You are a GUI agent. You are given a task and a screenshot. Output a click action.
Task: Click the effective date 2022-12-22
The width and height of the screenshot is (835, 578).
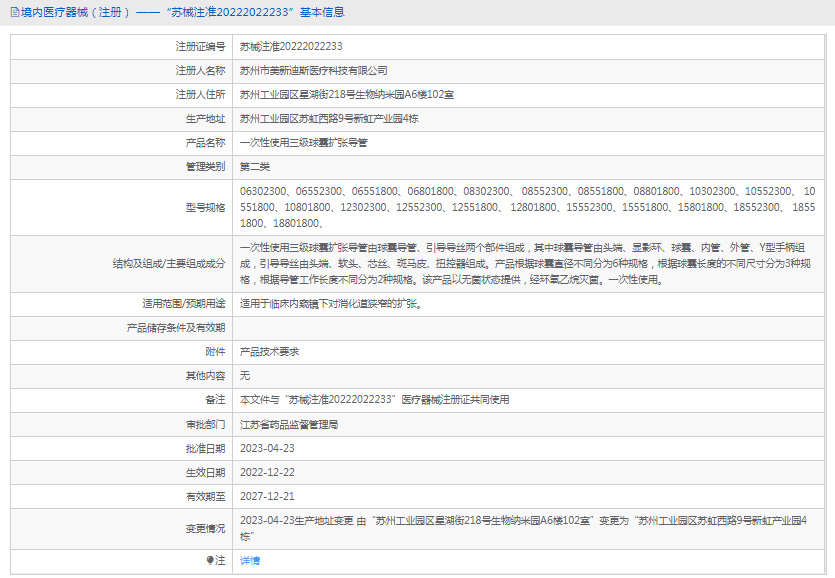coord(267,472)
